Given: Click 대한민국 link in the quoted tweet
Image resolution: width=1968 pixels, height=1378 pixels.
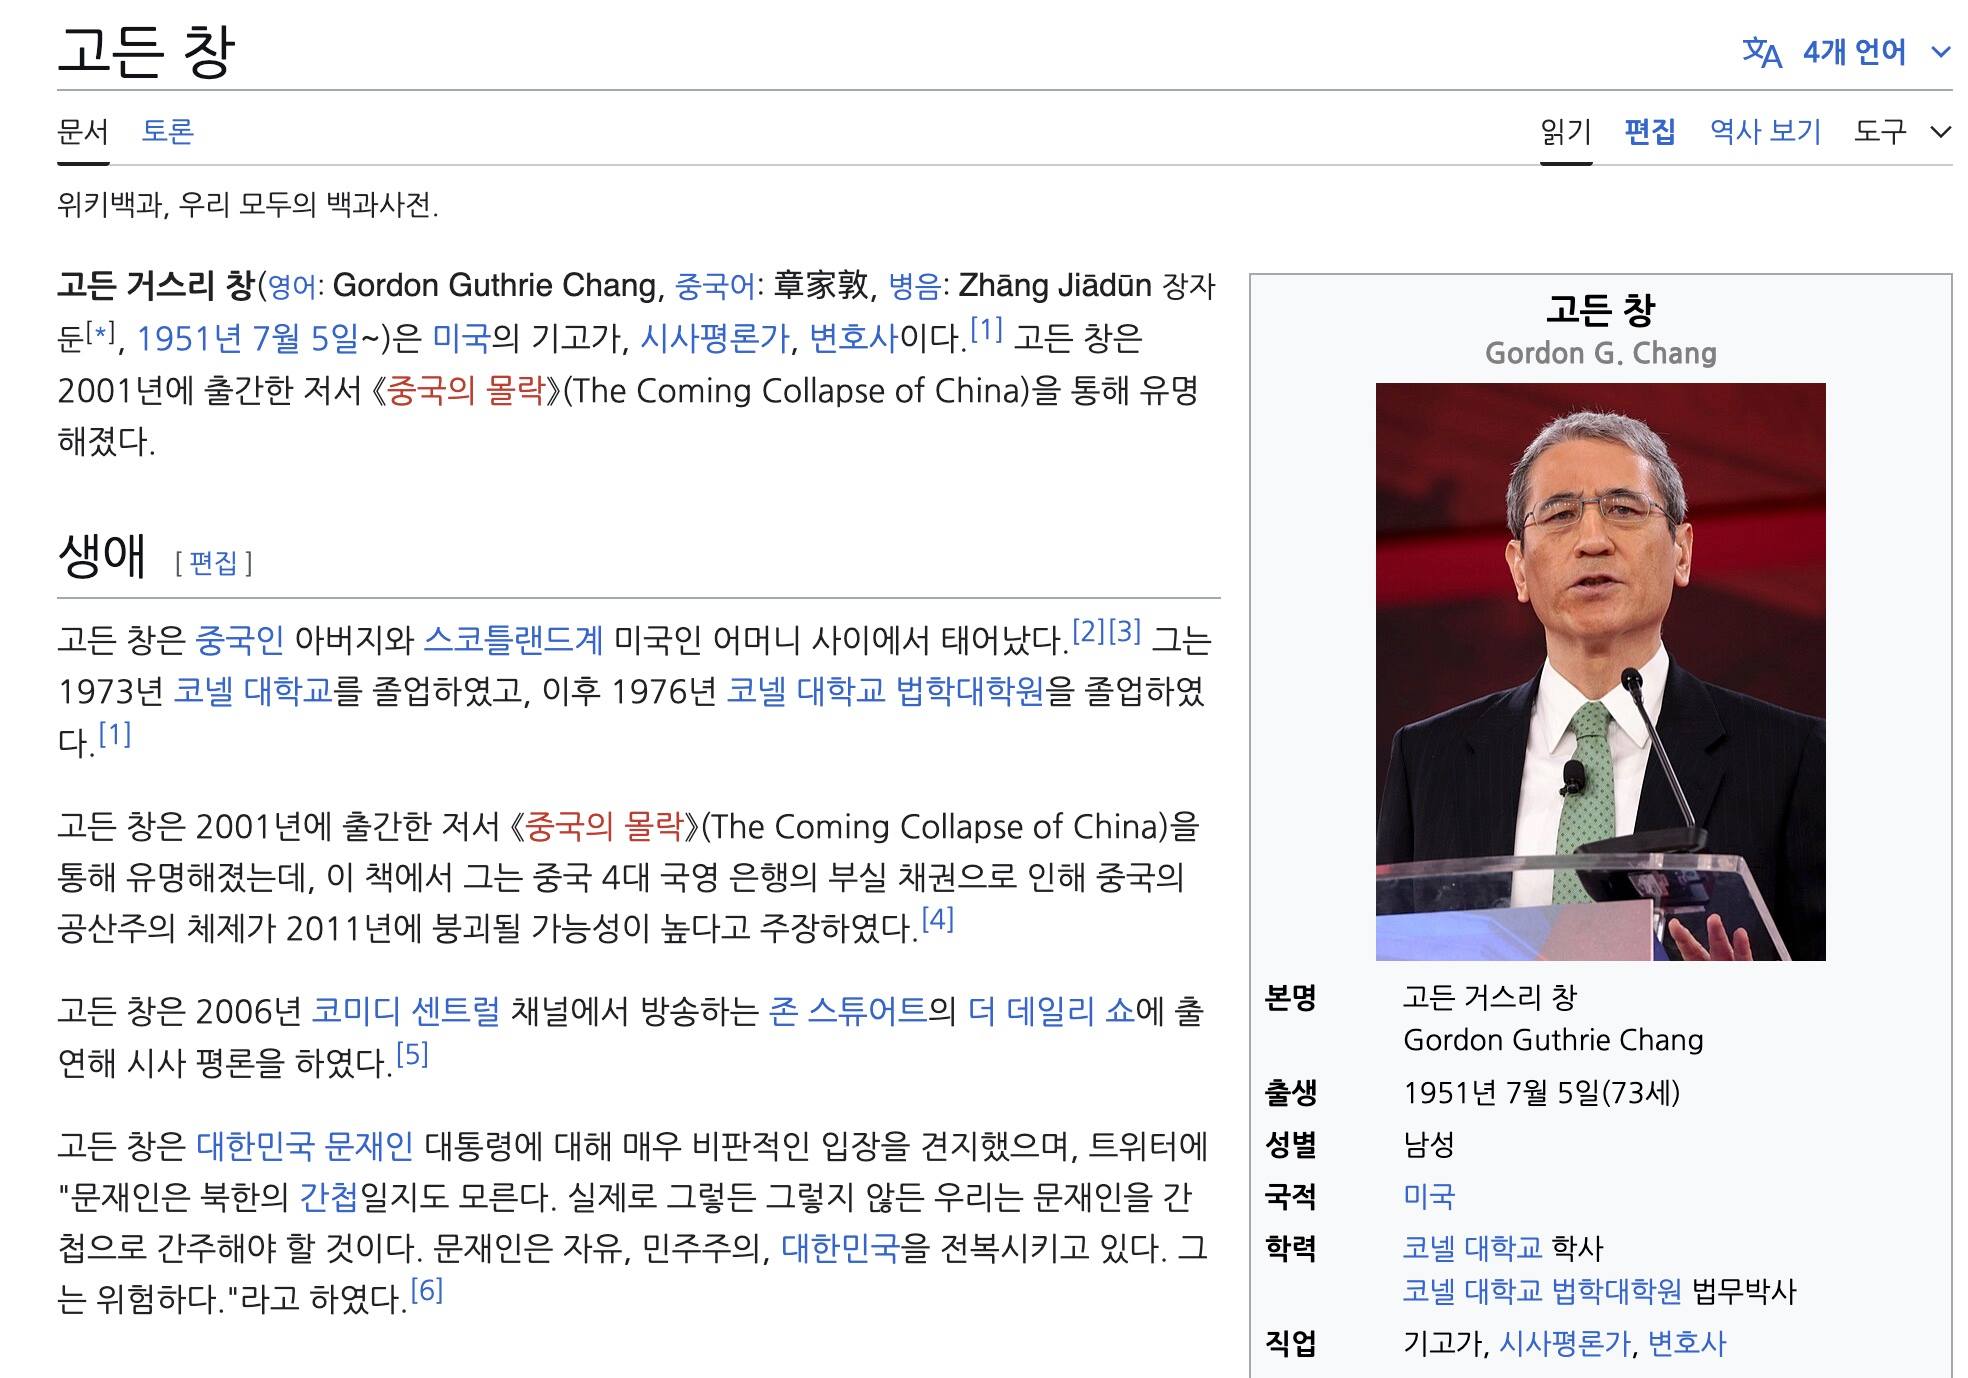Looking at the screenshot, I should [840, 1248].
